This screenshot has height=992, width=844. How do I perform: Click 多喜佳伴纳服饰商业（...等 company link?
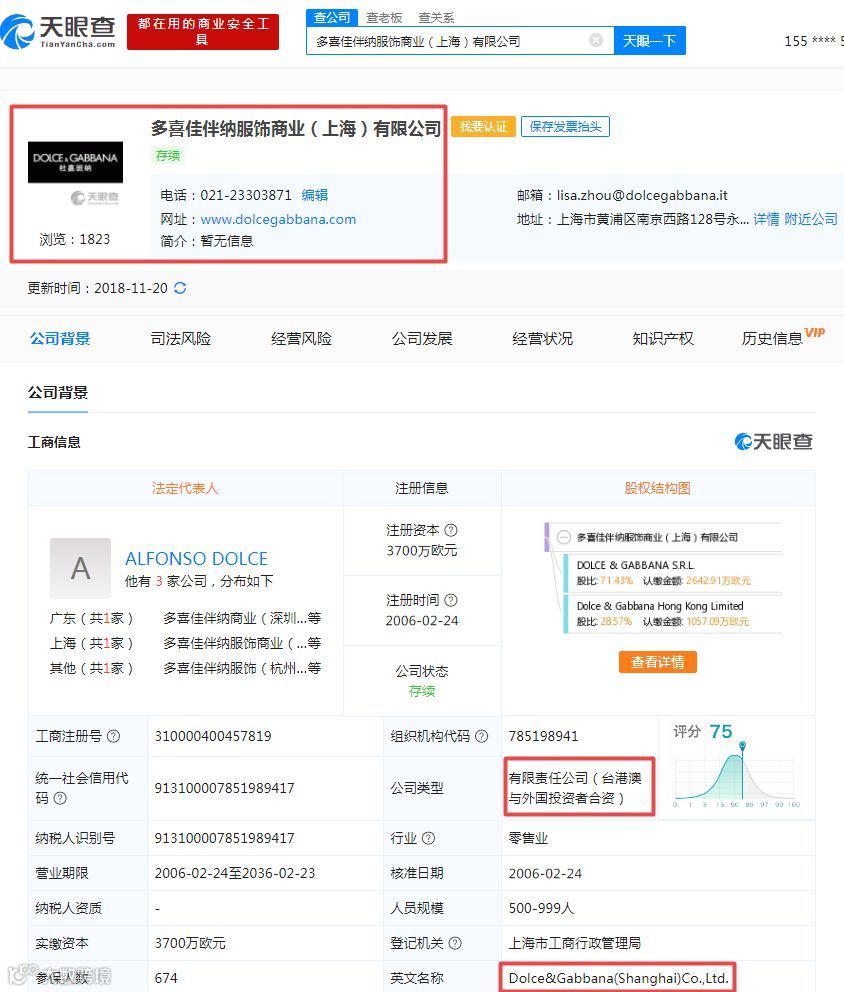pyautogui.click(x=242, y=643)
